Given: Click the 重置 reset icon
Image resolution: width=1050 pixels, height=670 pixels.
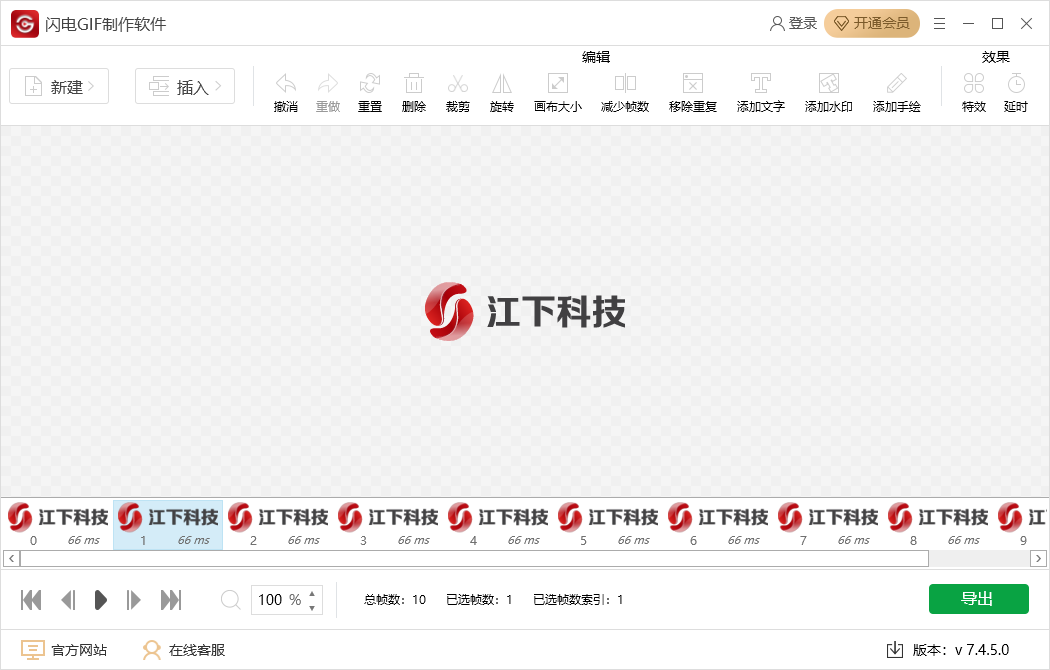Looking at the screenshot, I should [x=370, y=84].
